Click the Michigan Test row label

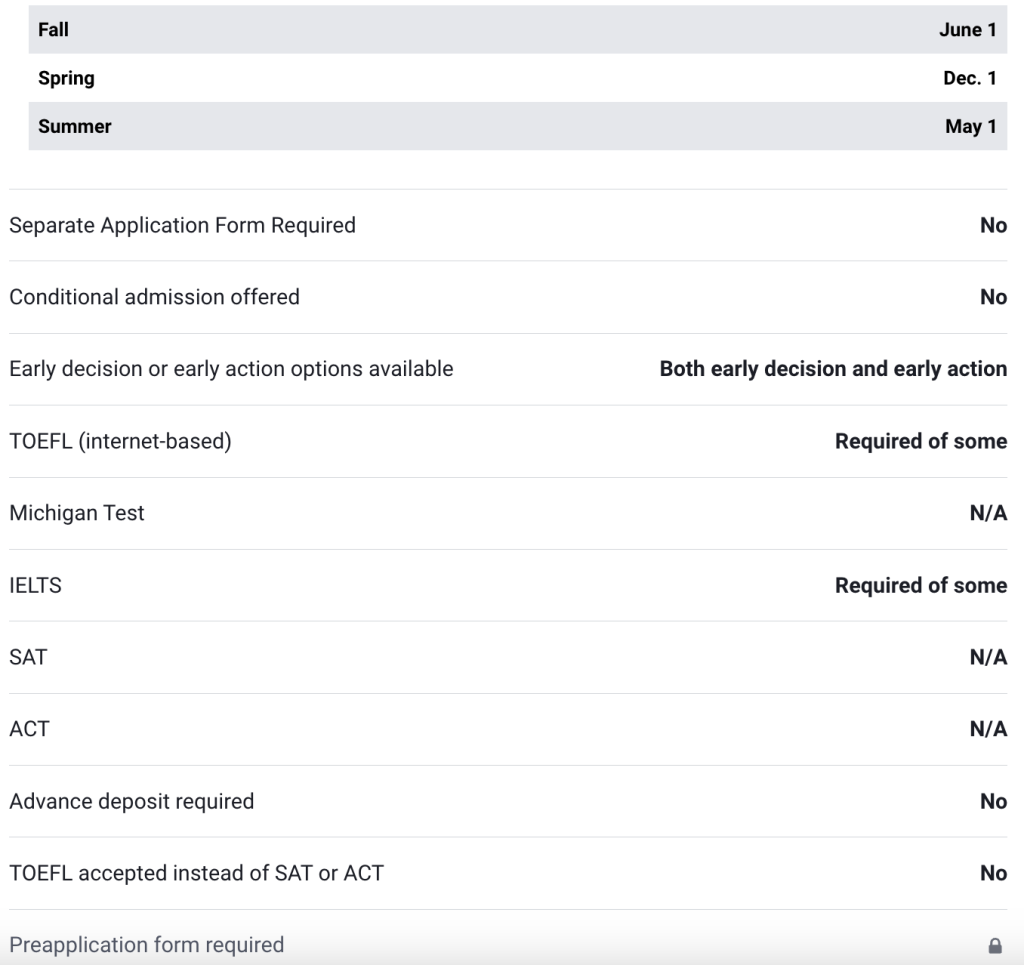[x=77, y=513]
